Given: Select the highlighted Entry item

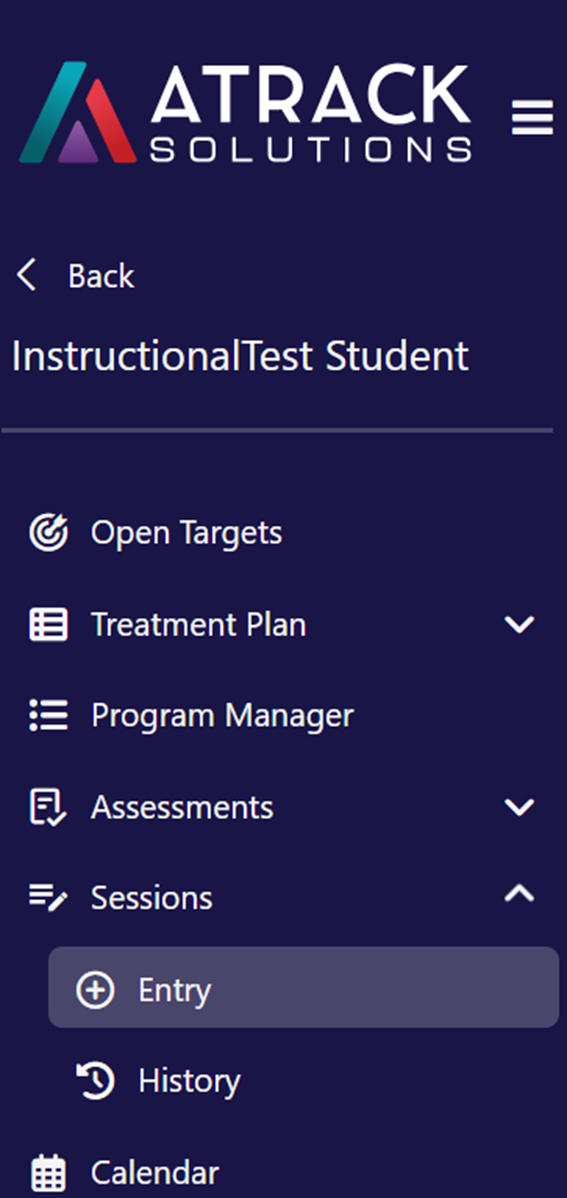Looking at the screenshot, I should (x=303, y=987).
